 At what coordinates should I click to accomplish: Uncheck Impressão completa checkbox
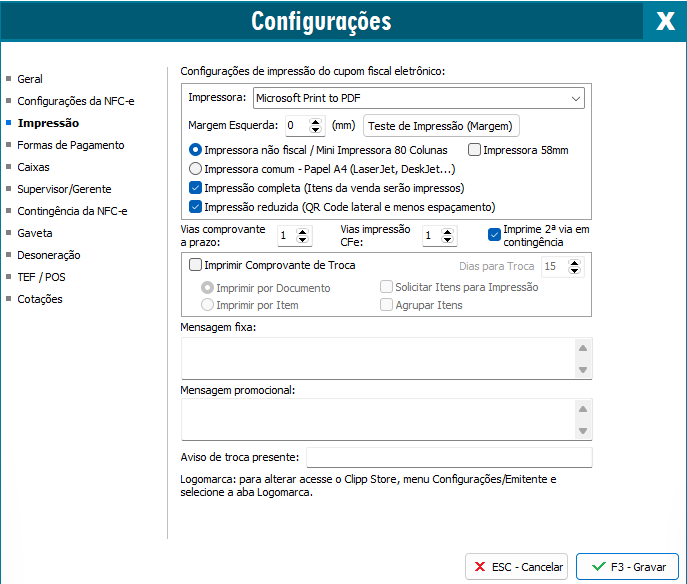[x=196, y=188]
